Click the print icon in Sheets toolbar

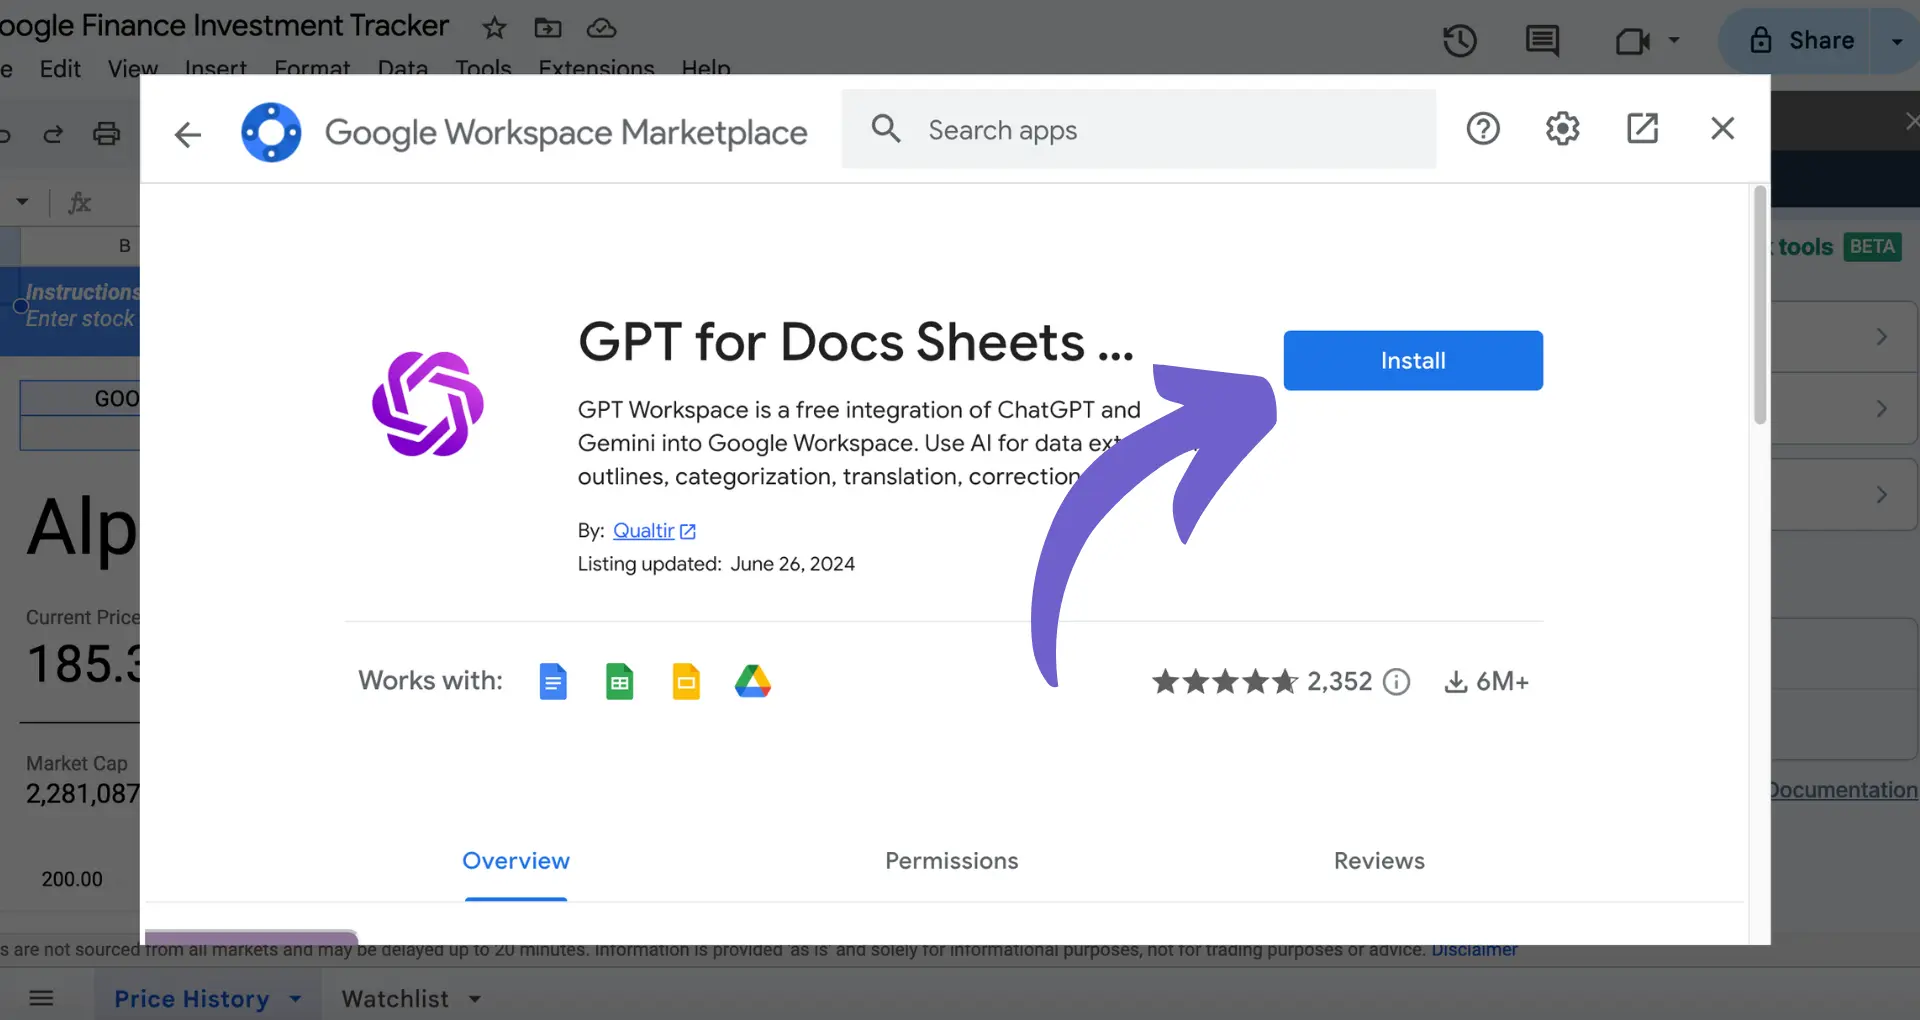pos(106,134)
